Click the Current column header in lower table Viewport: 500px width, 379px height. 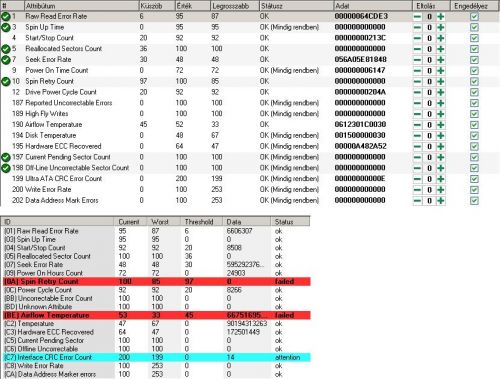pos(130,222)
